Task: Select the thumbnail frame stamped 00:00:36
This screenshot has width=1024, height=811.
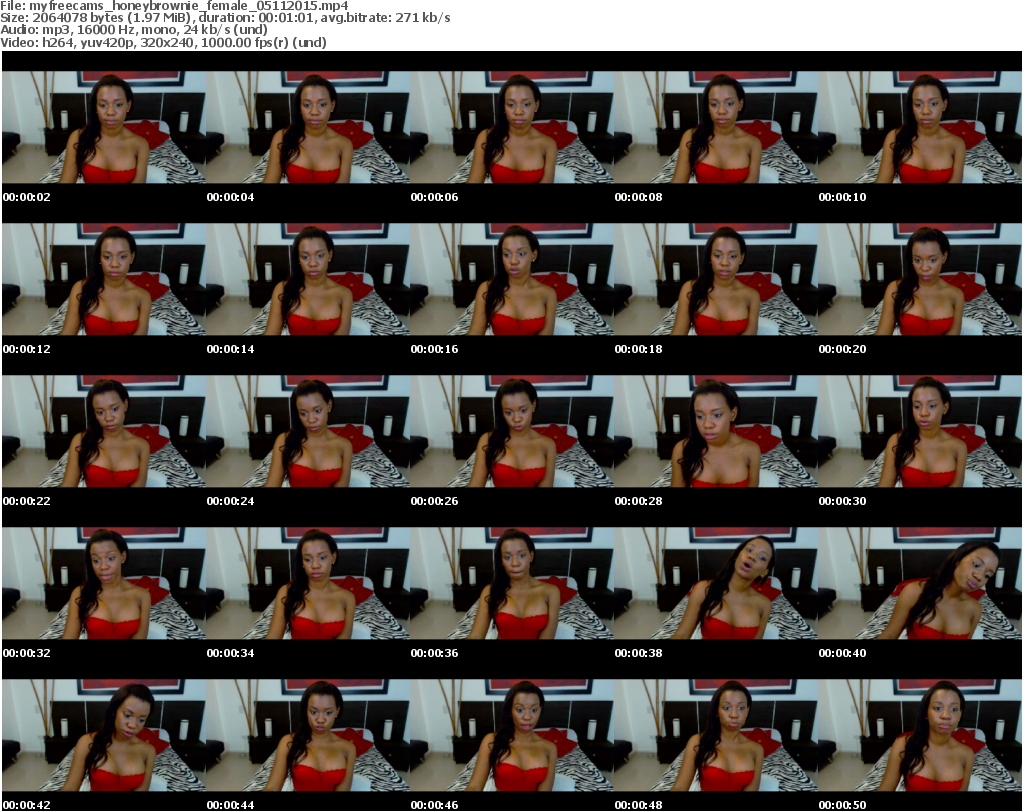Action: (512, 584)
